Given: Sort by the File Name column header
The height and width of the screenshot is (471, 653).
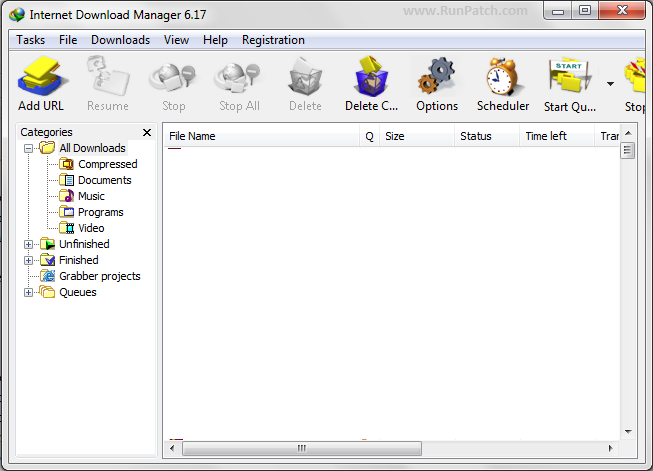Looking at the screenshot, I should (262, 136).
